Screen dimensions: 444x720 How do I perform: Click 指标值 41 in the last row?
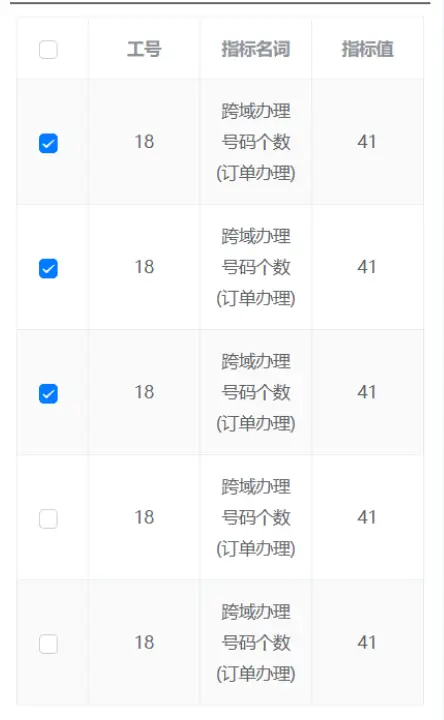tap(367, 643)
